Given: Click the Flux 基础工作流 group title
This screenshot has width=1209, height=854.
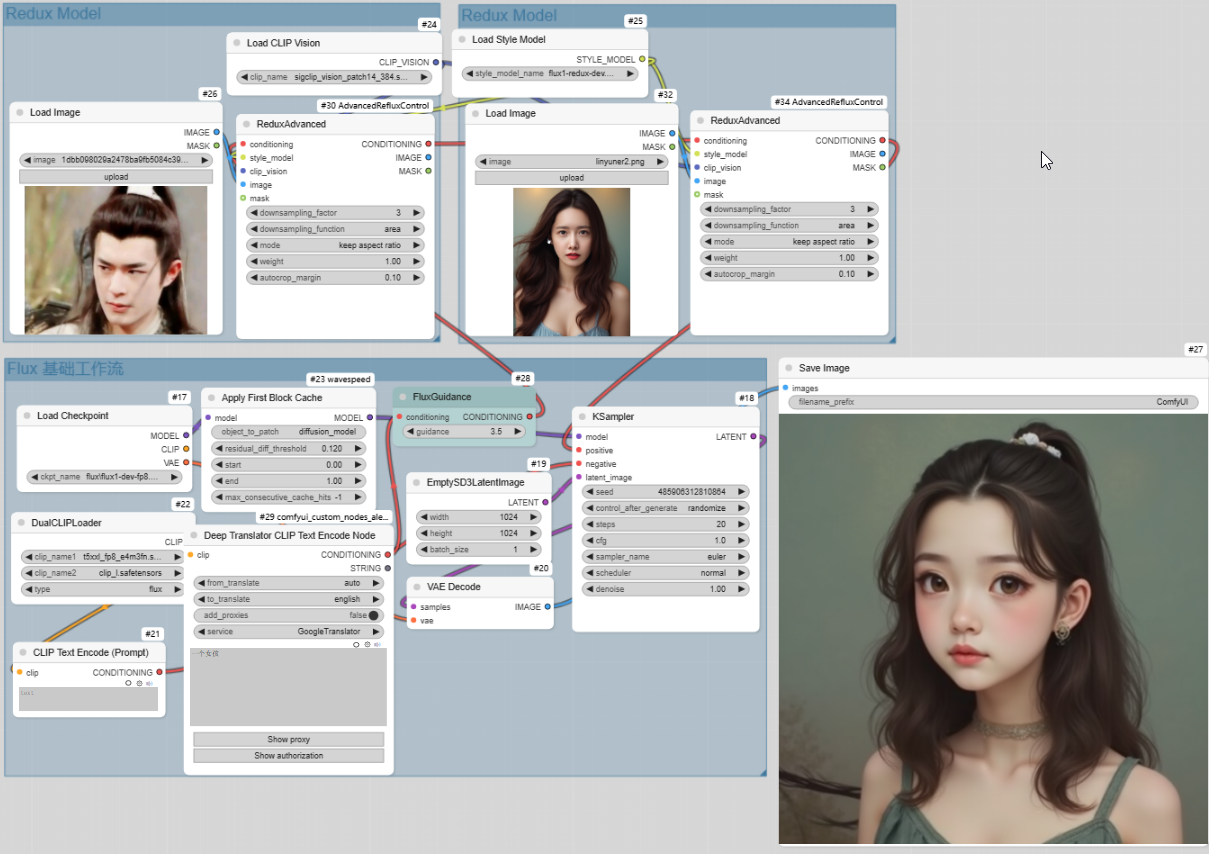Looking at the screenshot, I should point(65,369).
